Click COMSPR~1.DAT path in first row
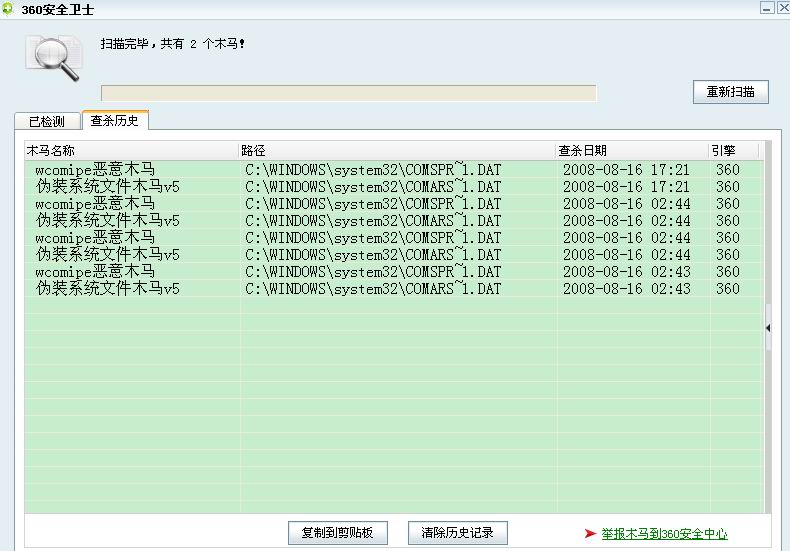 point(373,170)
